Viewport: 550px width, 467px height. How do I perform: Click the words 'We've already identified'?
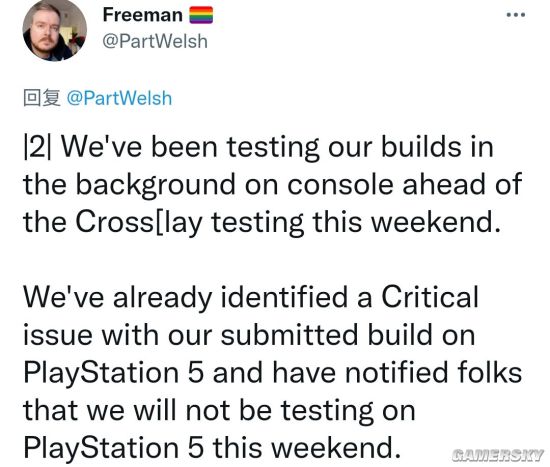click(x=186, y=297)
